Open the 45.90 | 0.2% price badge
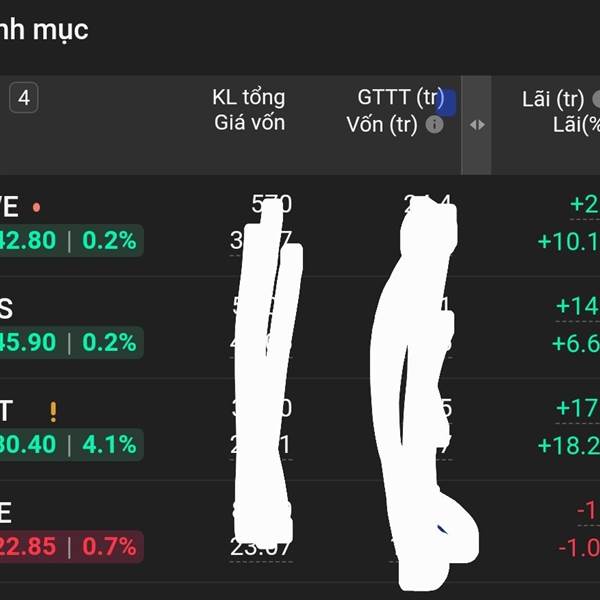The width and height of the screenshot is (600, 600). click(71, 342)
